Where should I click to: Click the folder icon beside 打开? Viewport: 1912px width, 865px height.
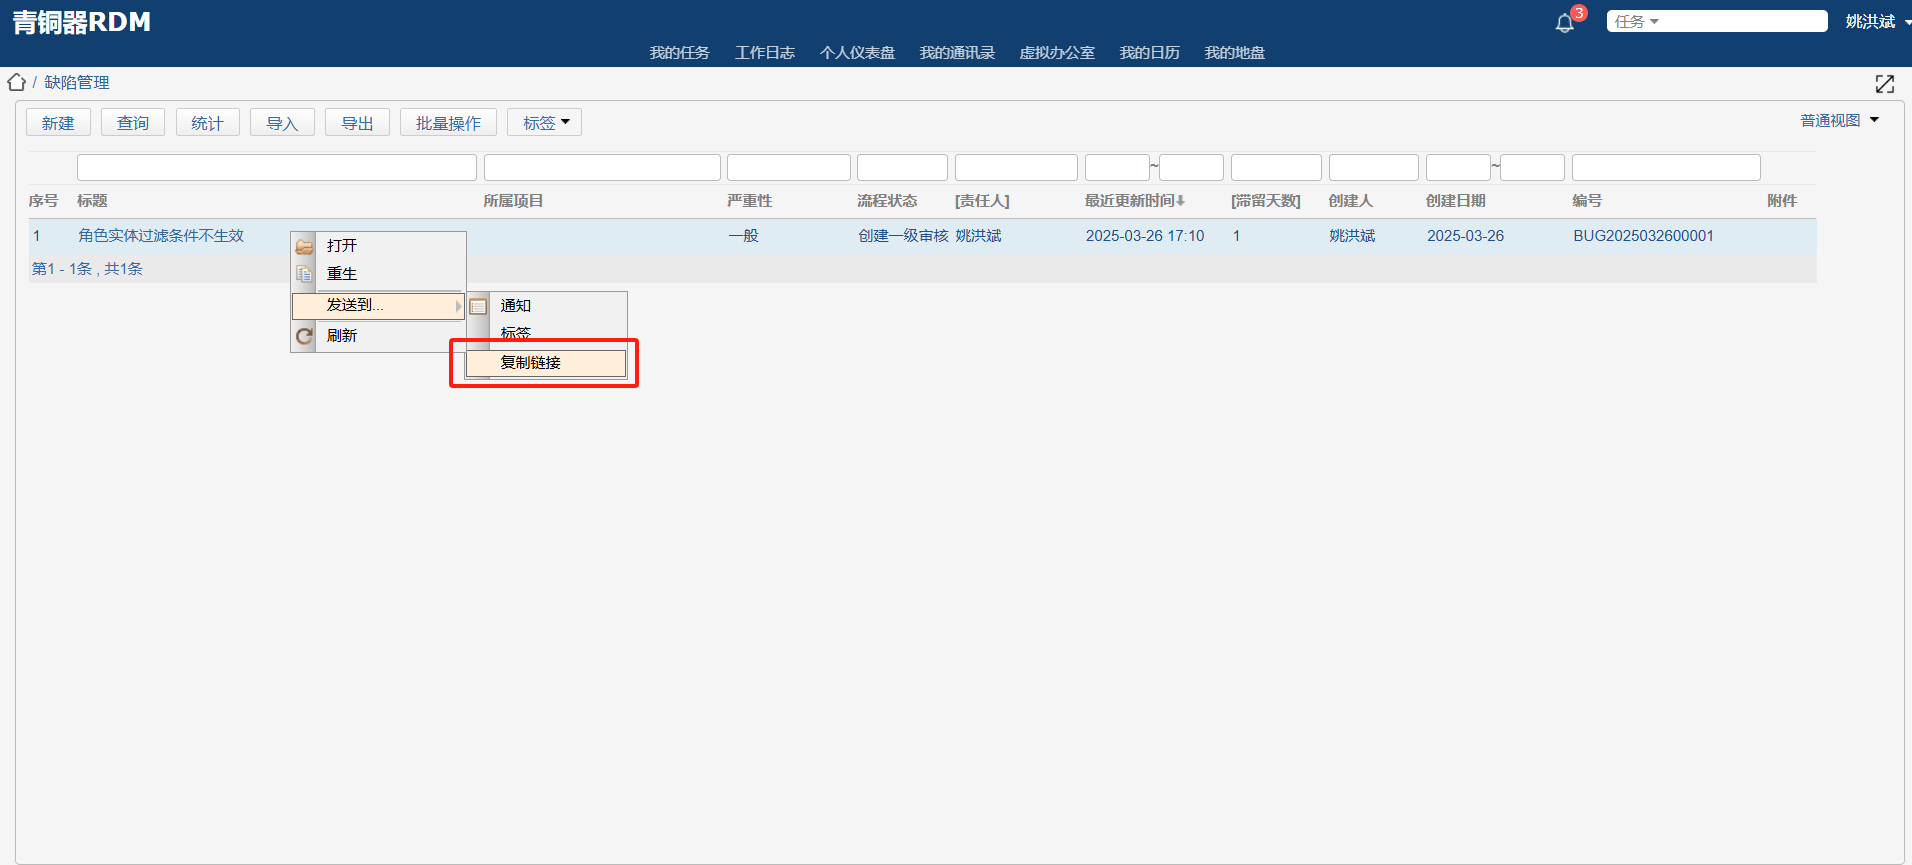(305, 246)
